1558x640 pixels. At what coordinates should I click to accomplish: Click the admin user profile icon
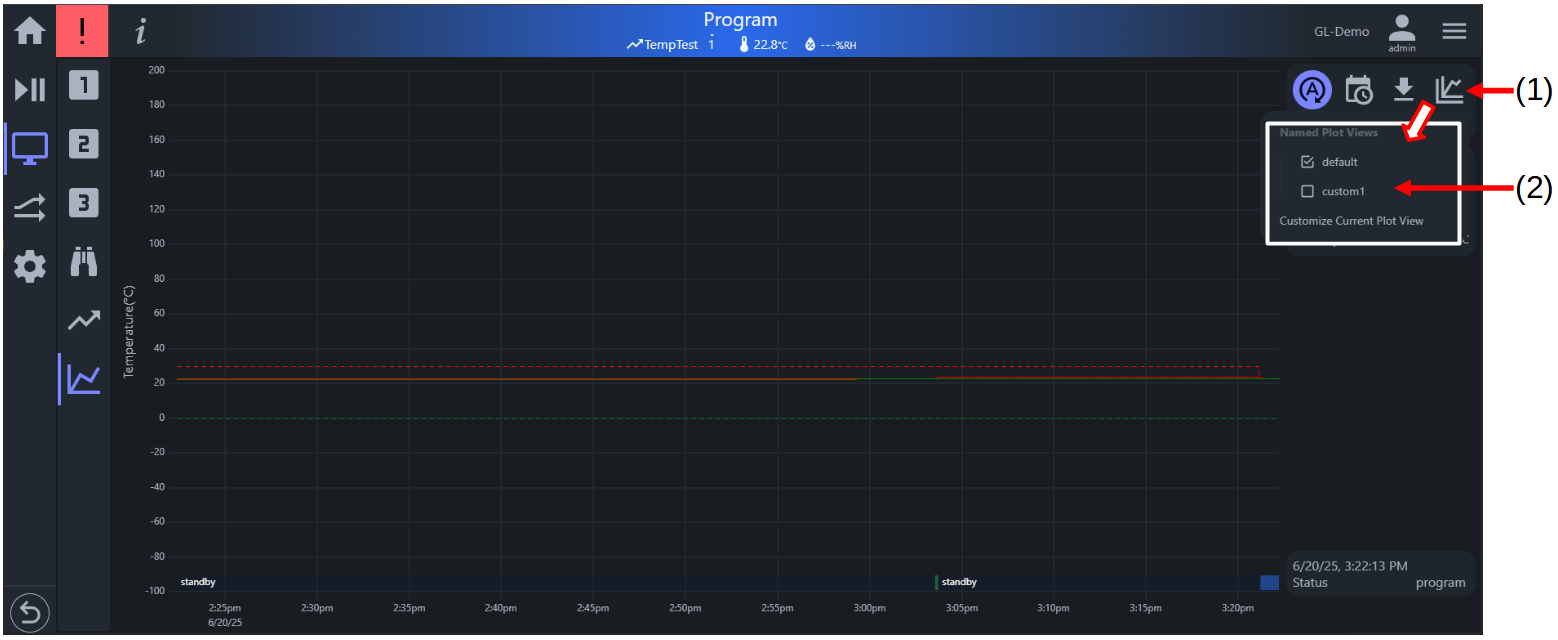(1402, 32)
